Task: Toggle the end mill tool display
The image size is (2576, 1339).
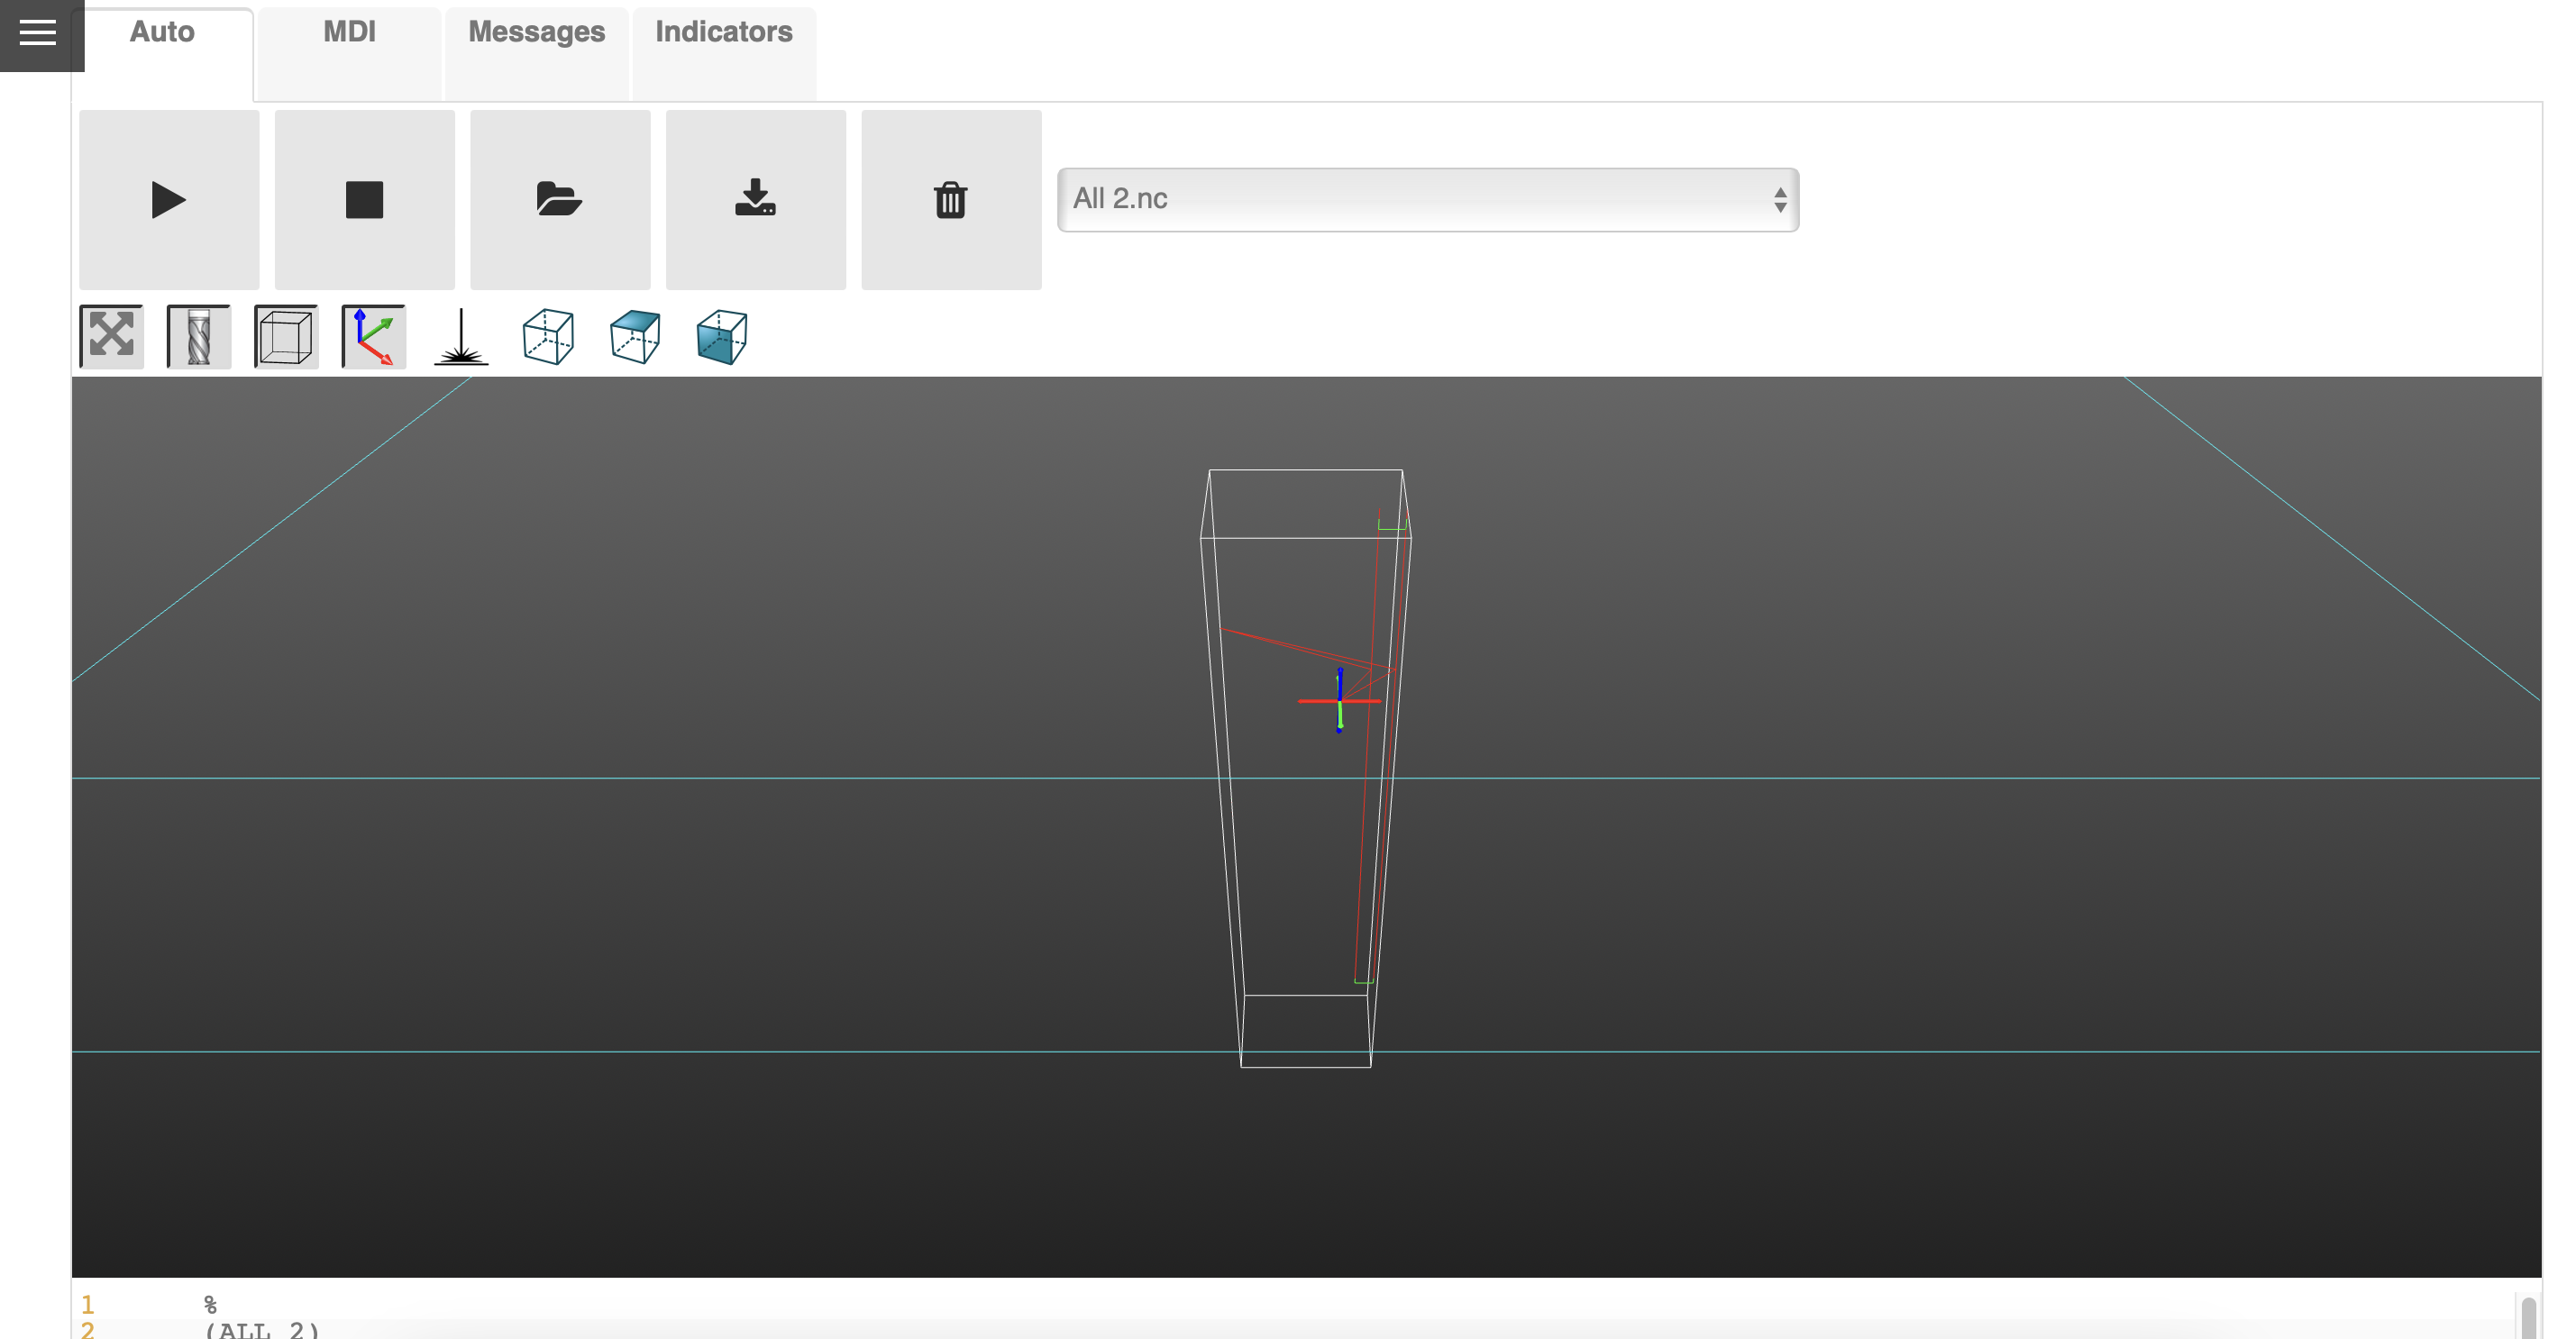Action: pos(199,336)
